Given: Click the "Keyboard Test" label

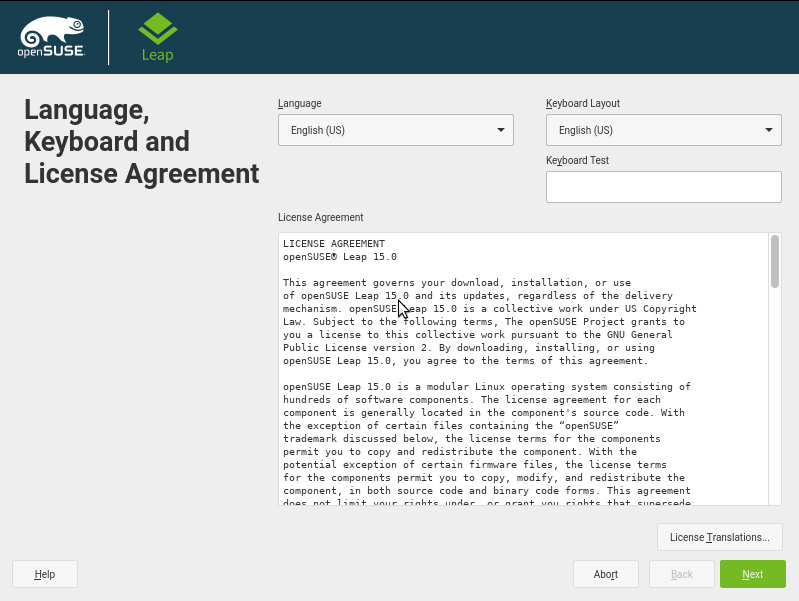Looking at the screenshot, I should click(577, 160).
